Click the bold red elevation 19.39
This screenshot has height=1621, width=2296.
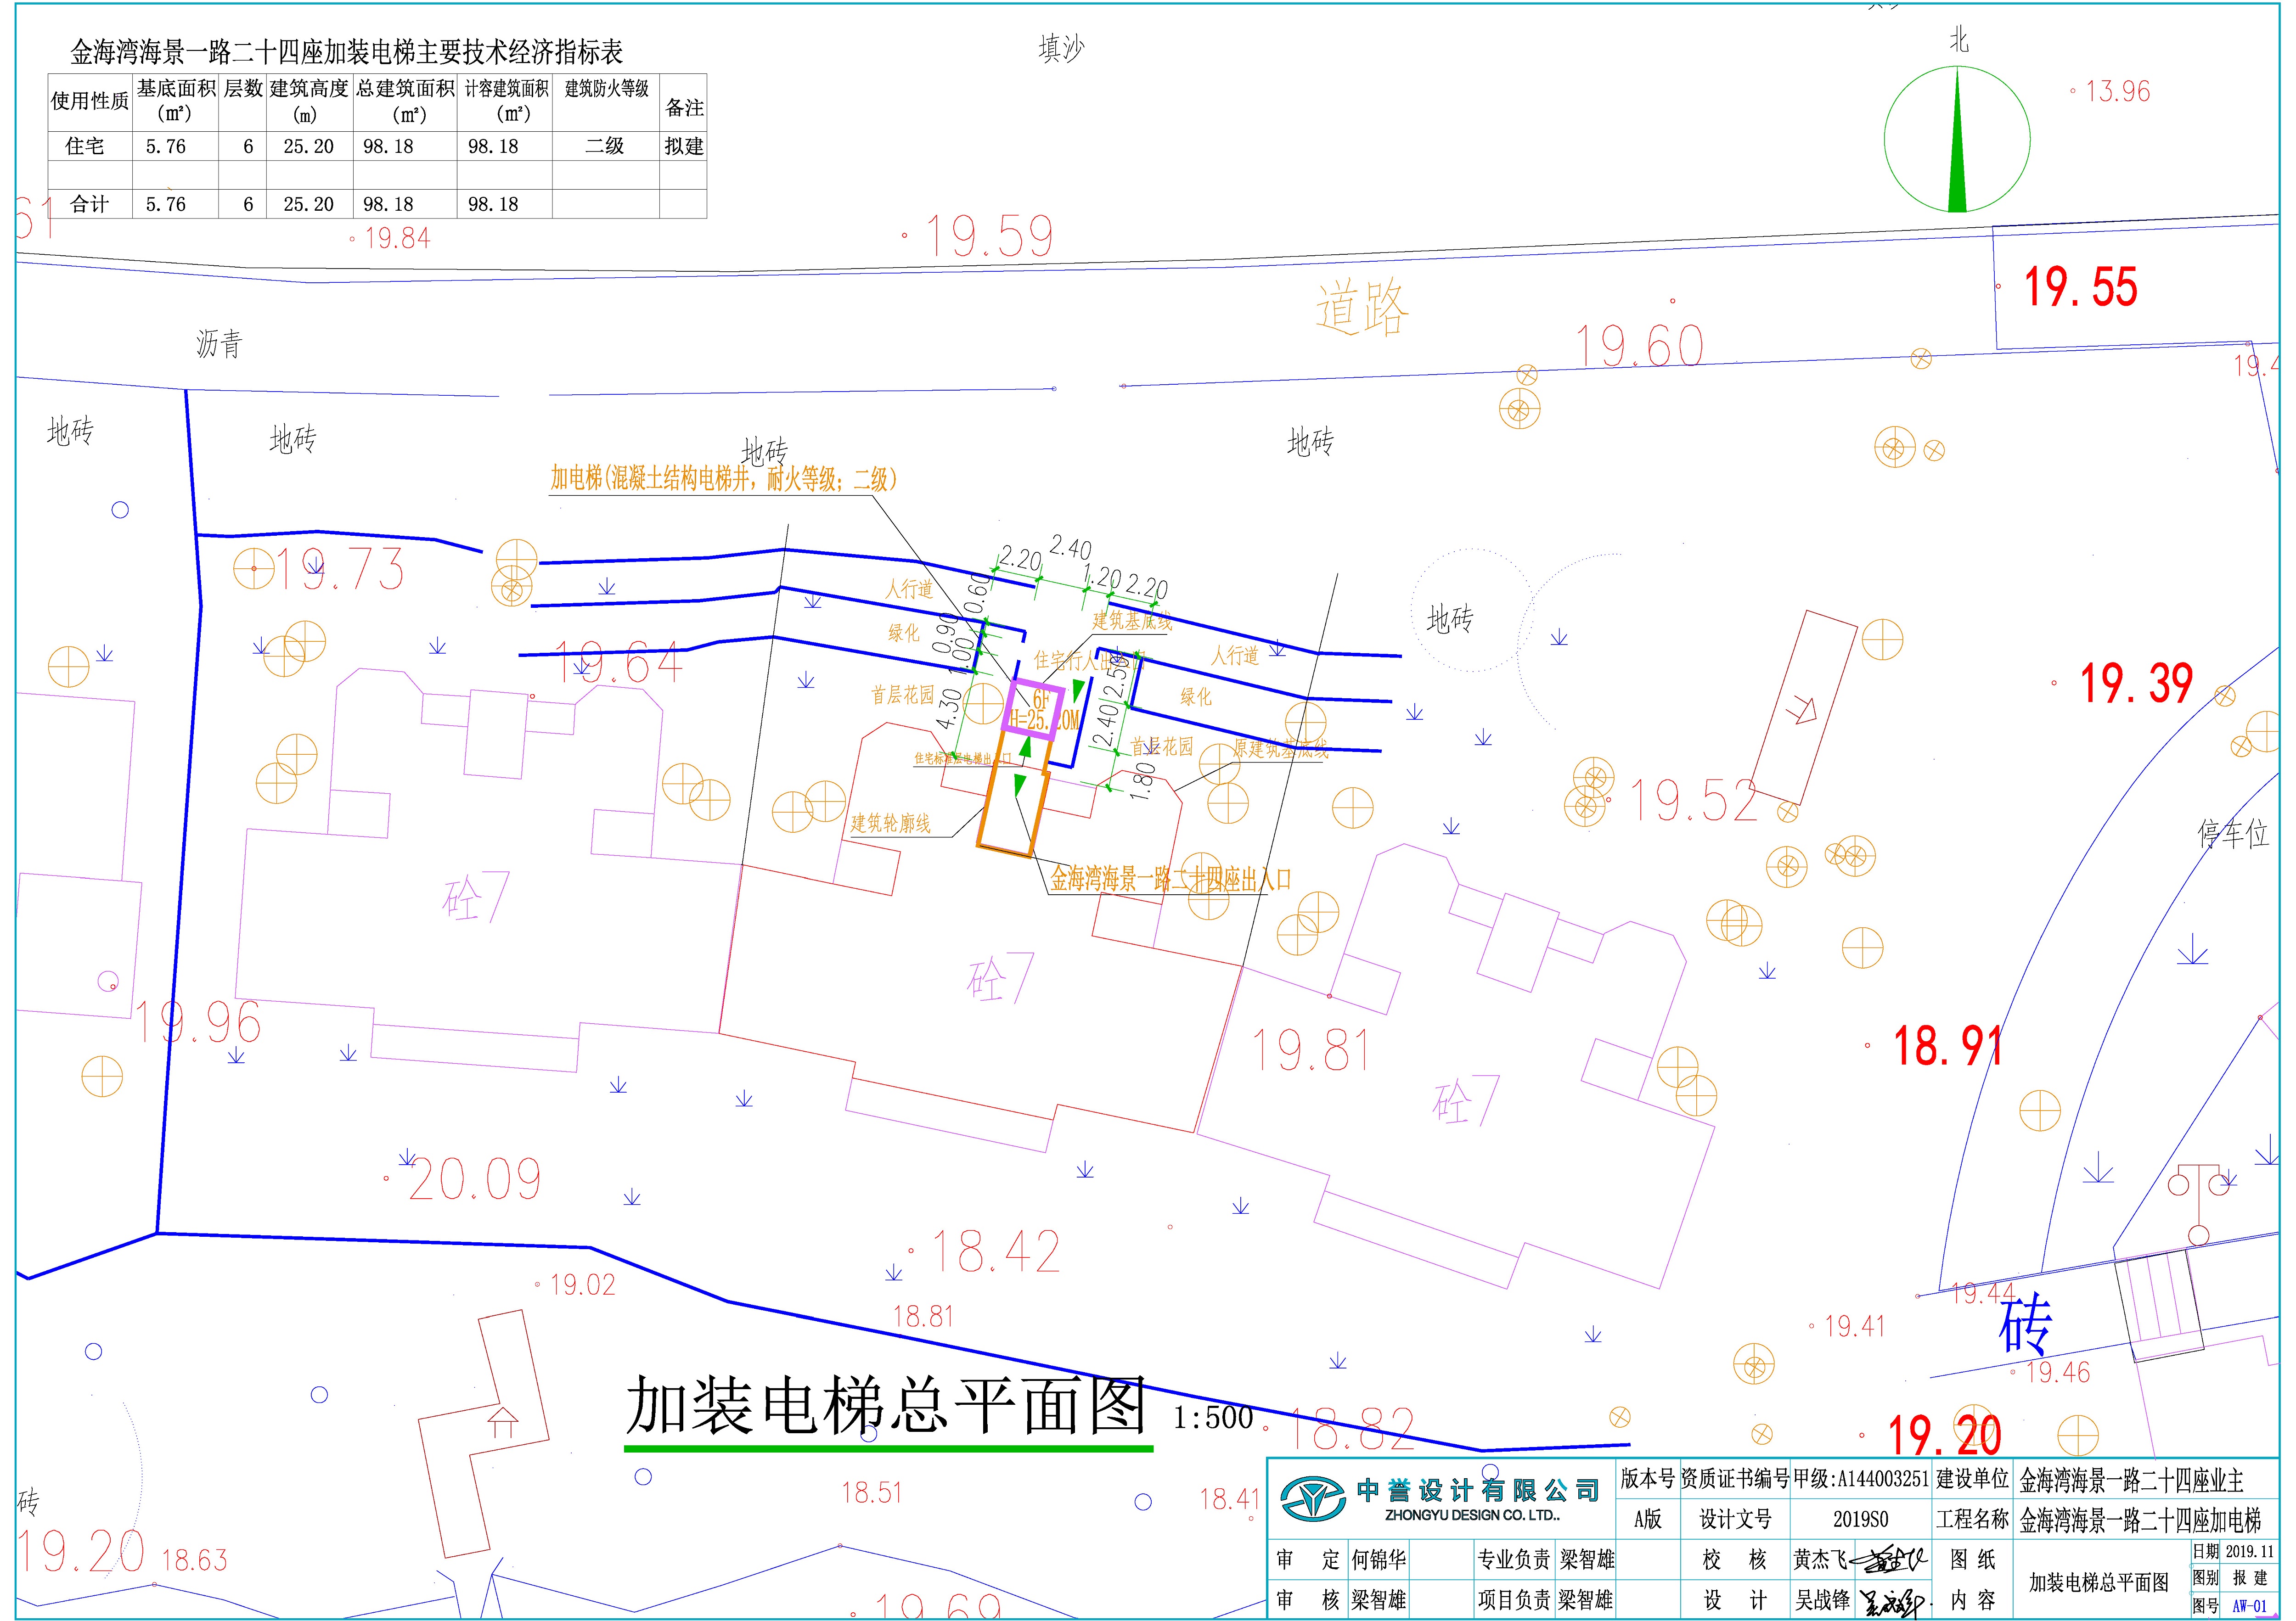2137,684
